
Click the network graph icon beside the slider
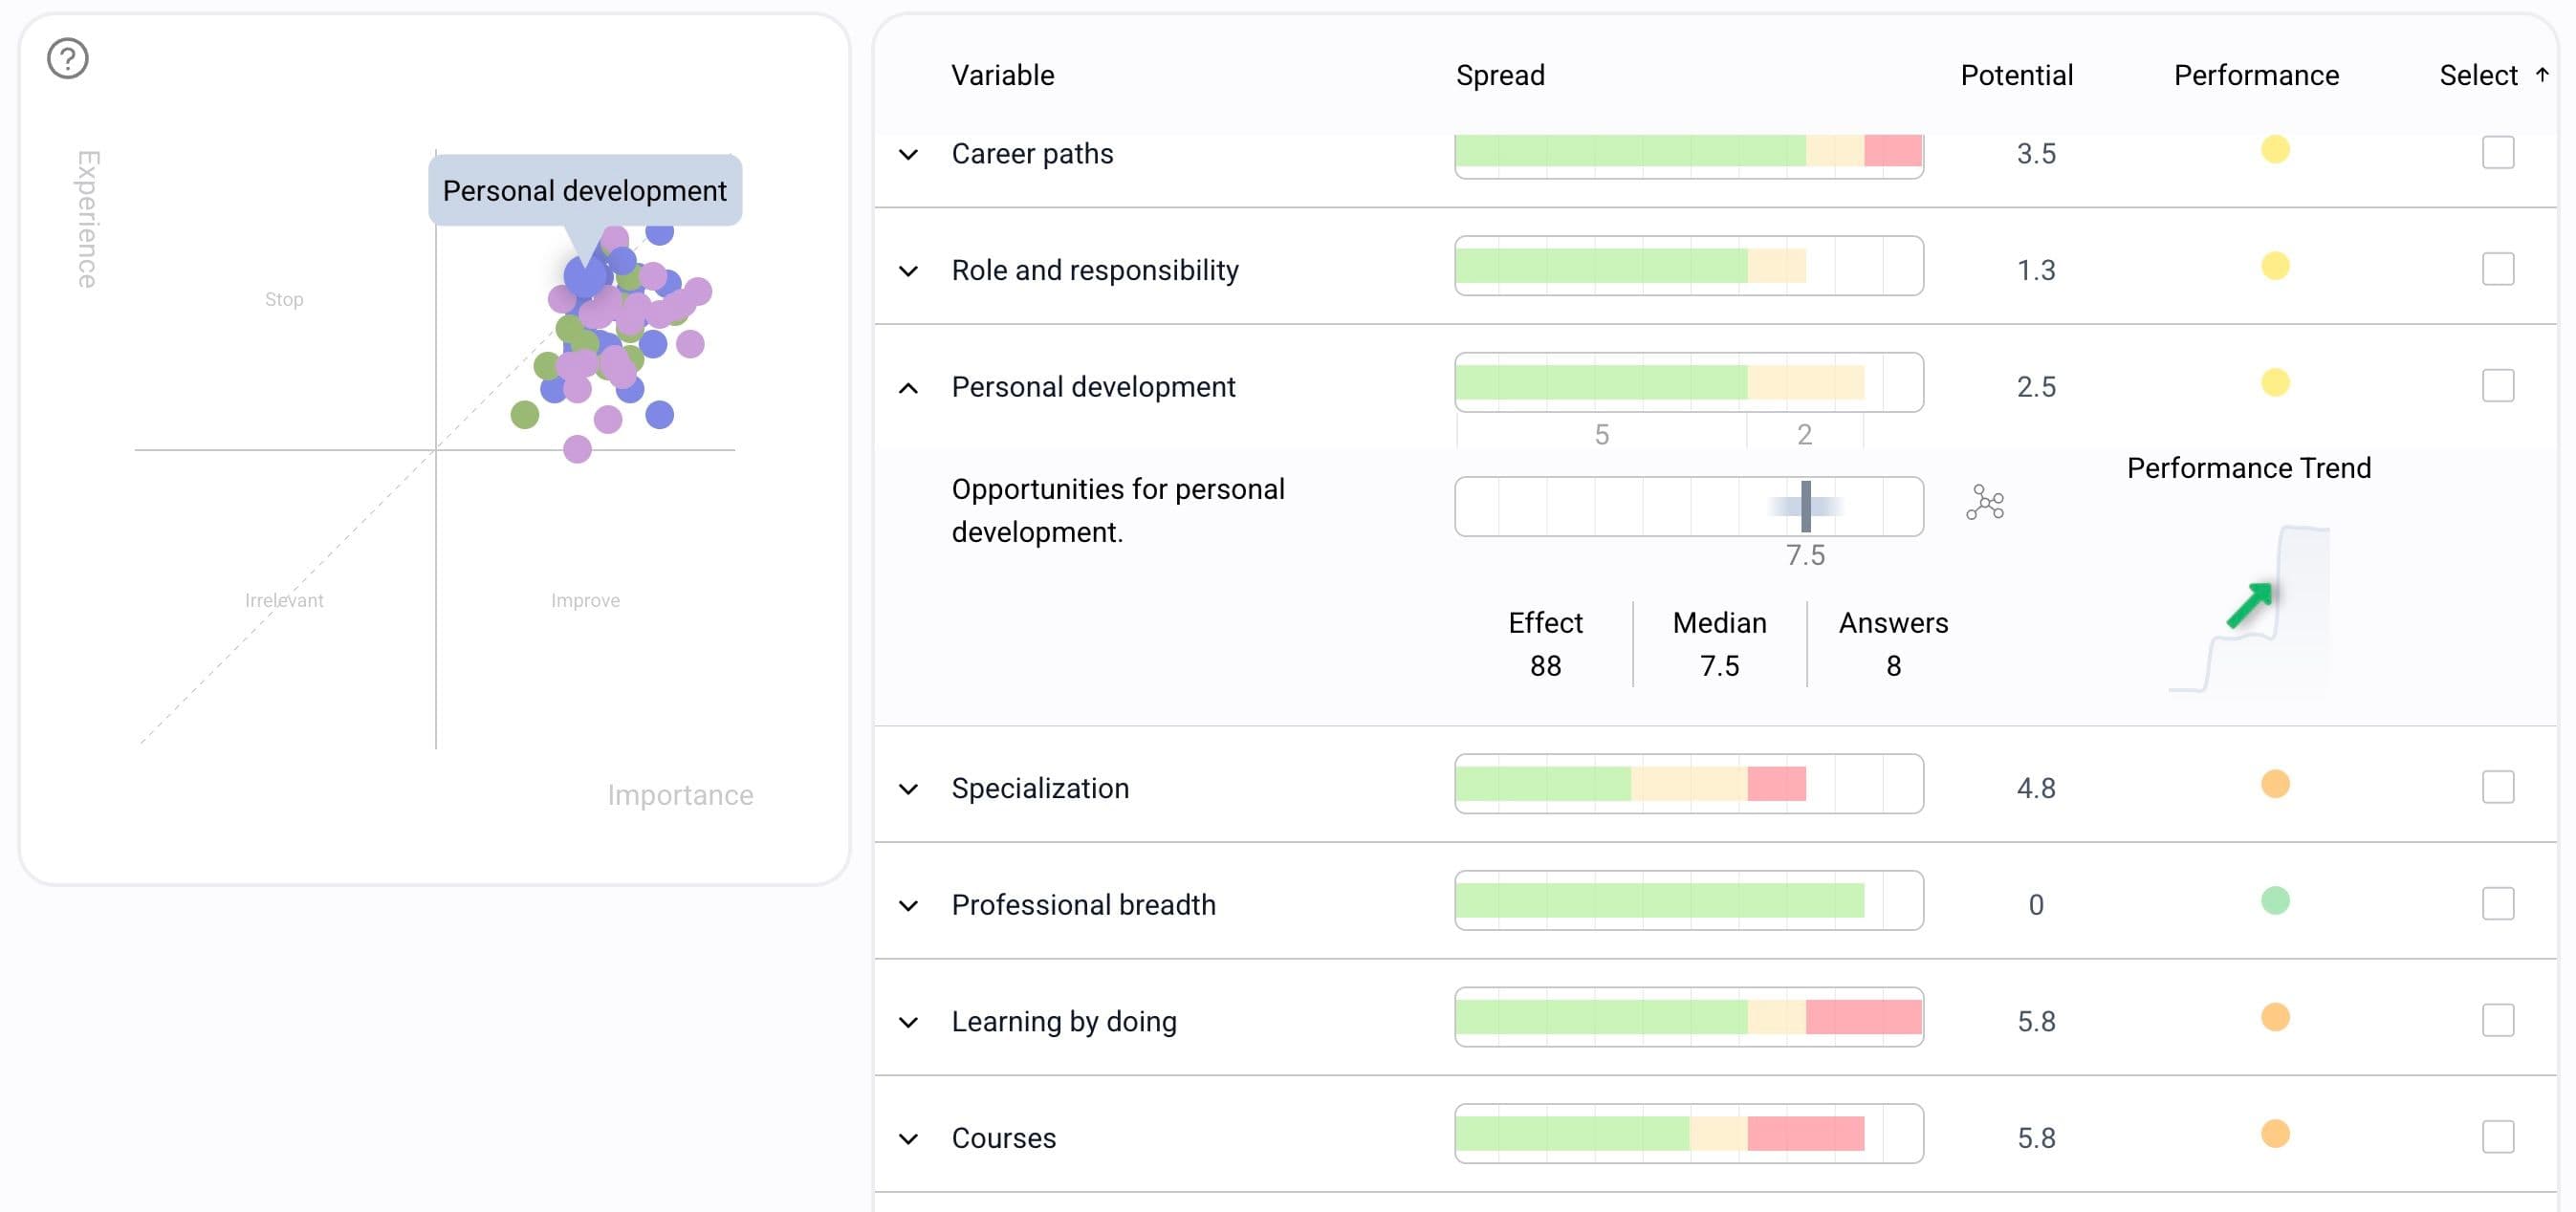tap(1985, 503)
